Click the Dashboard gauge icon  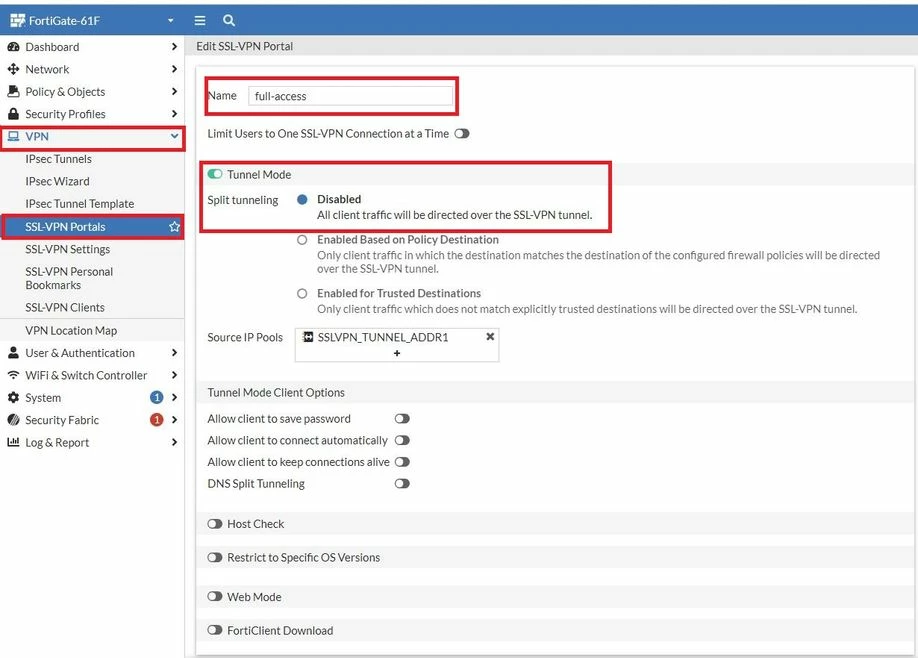tap(13, 47)
